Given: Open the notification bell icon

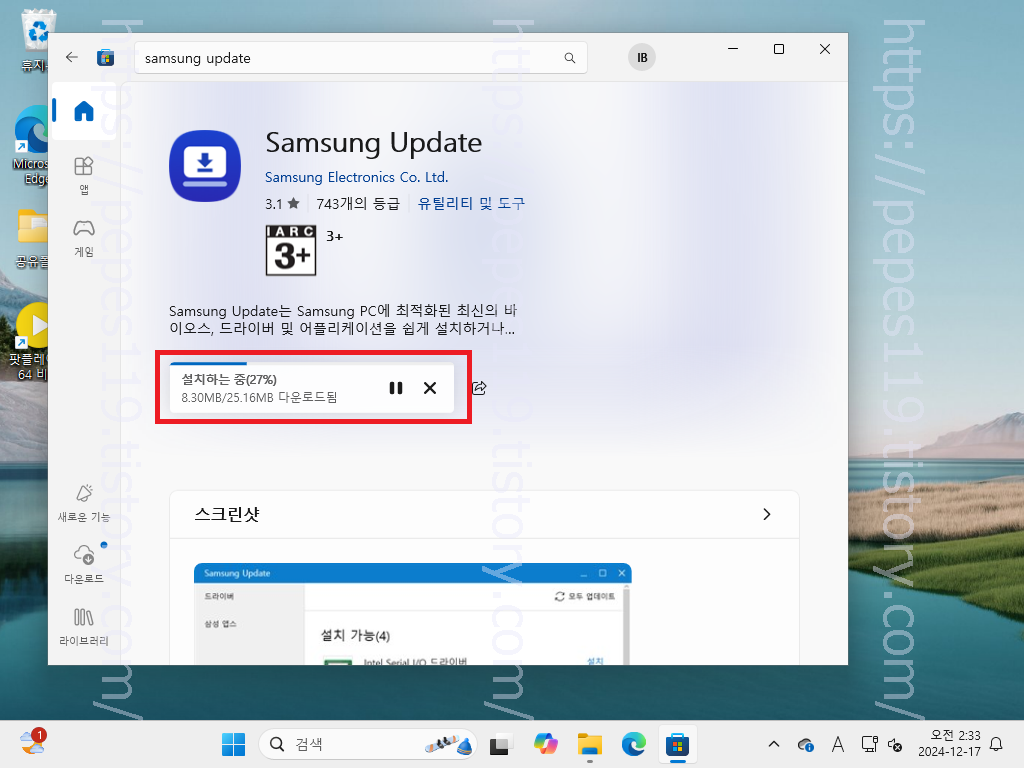Looking at the screenshot, I should click(x=997, y=744).
